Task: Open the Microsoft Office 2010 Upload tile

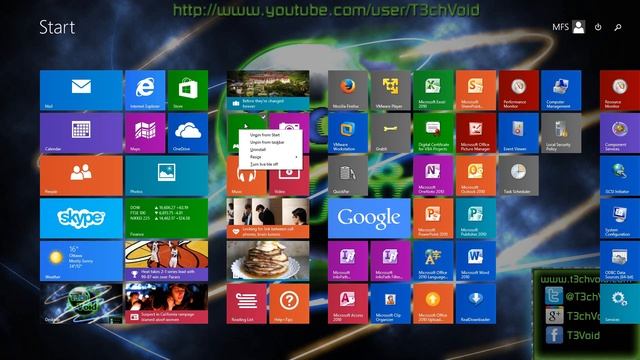Action: click(x=433, y=304)
